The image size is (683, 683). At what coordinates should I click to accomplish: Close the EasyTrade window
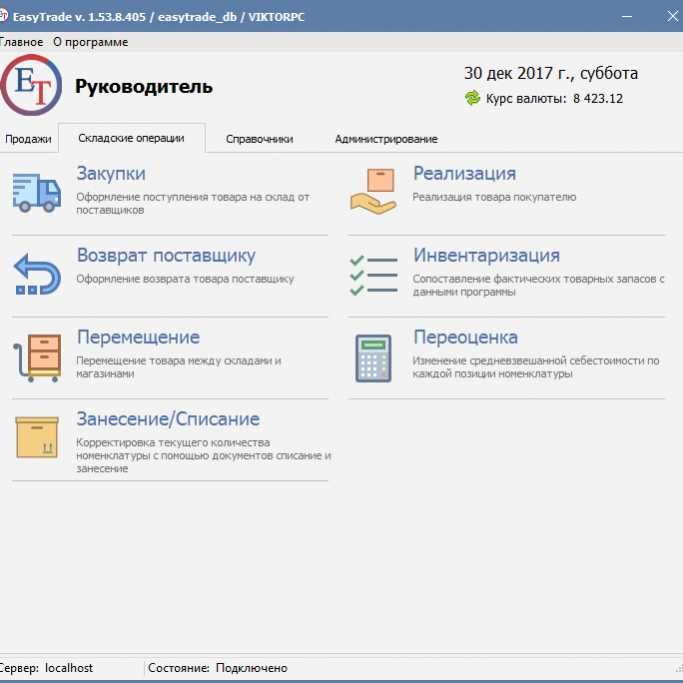[673, 17]
